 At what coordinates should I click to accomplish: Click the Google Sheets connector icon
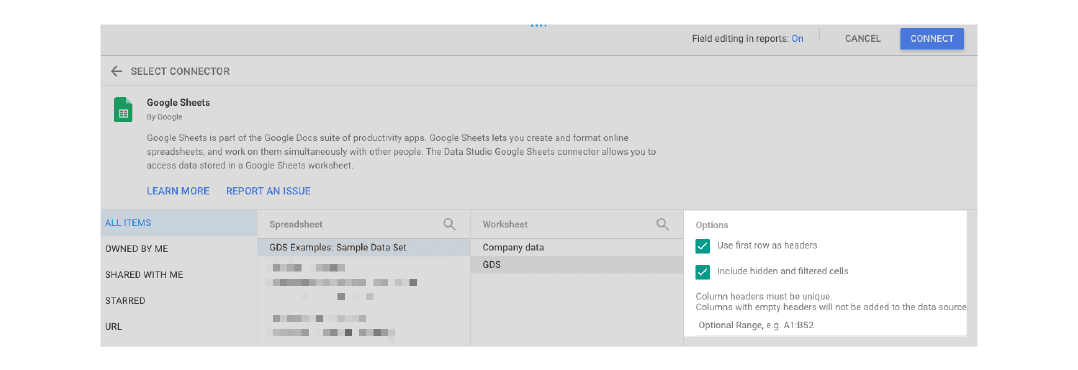(x=123, y=109)
